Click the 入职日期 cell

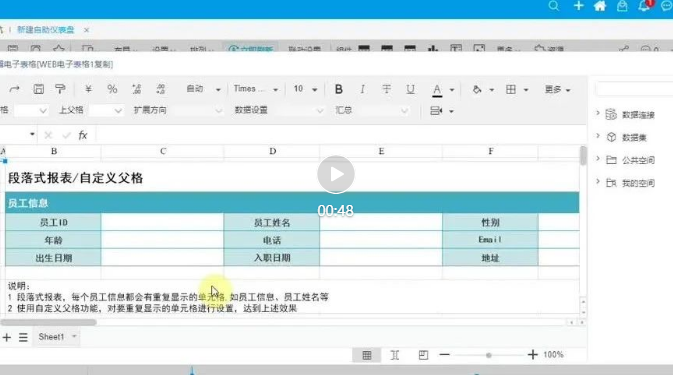pos(272,258)
